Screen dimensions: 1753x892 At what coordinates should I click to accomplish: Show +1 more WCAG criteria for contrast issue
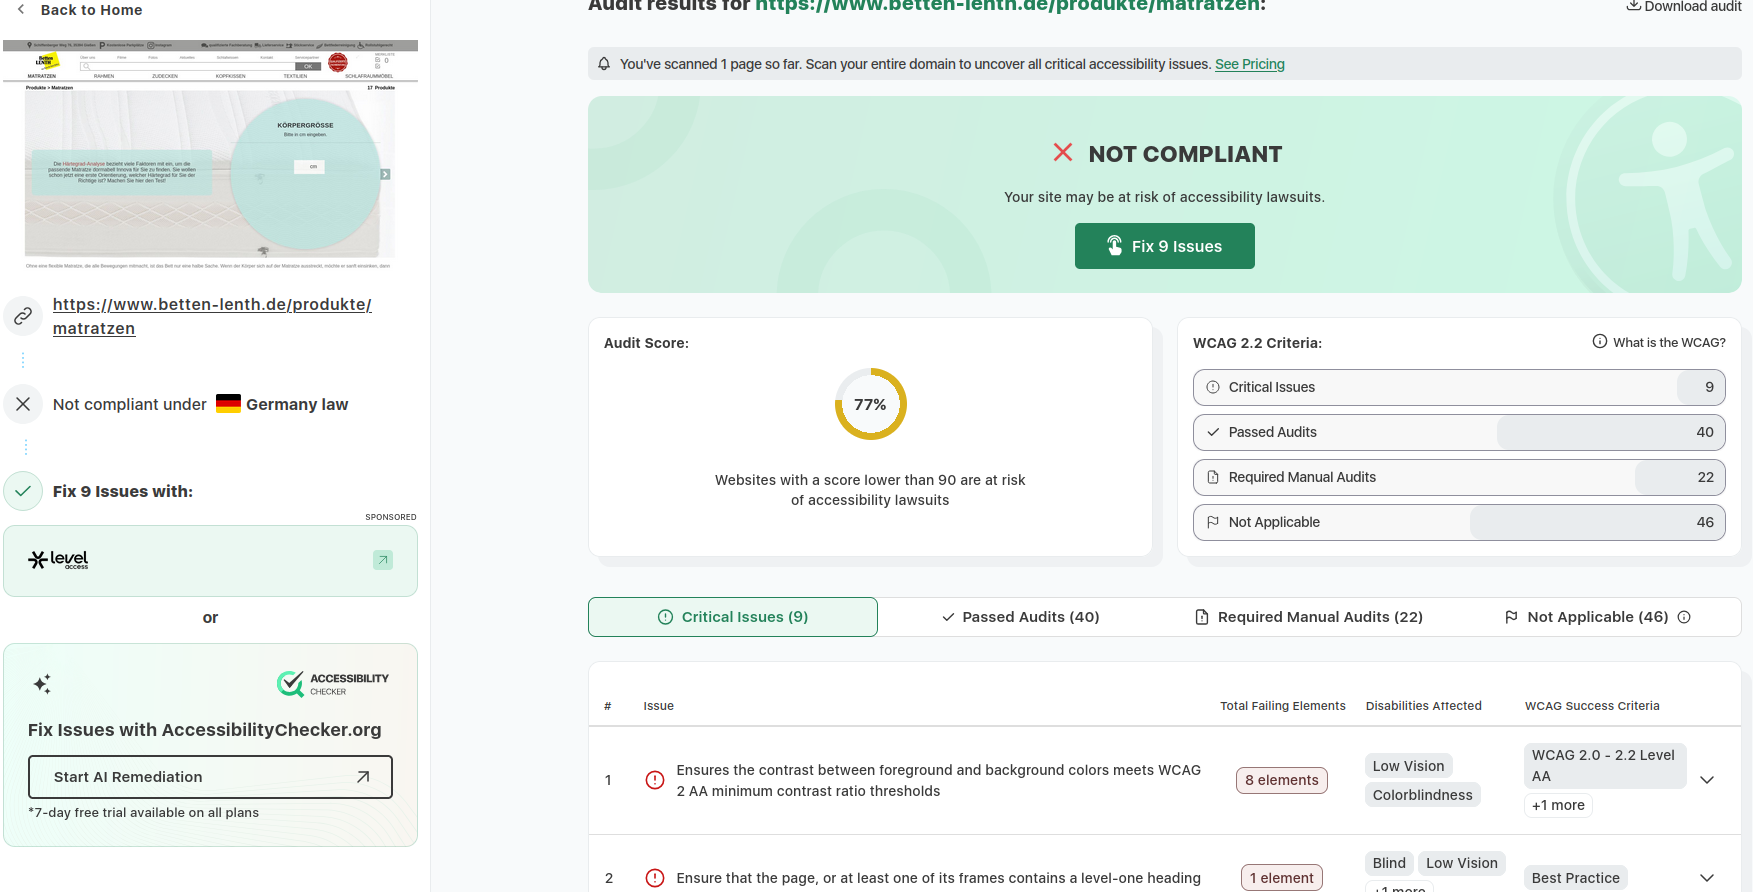click(1558, 805)
